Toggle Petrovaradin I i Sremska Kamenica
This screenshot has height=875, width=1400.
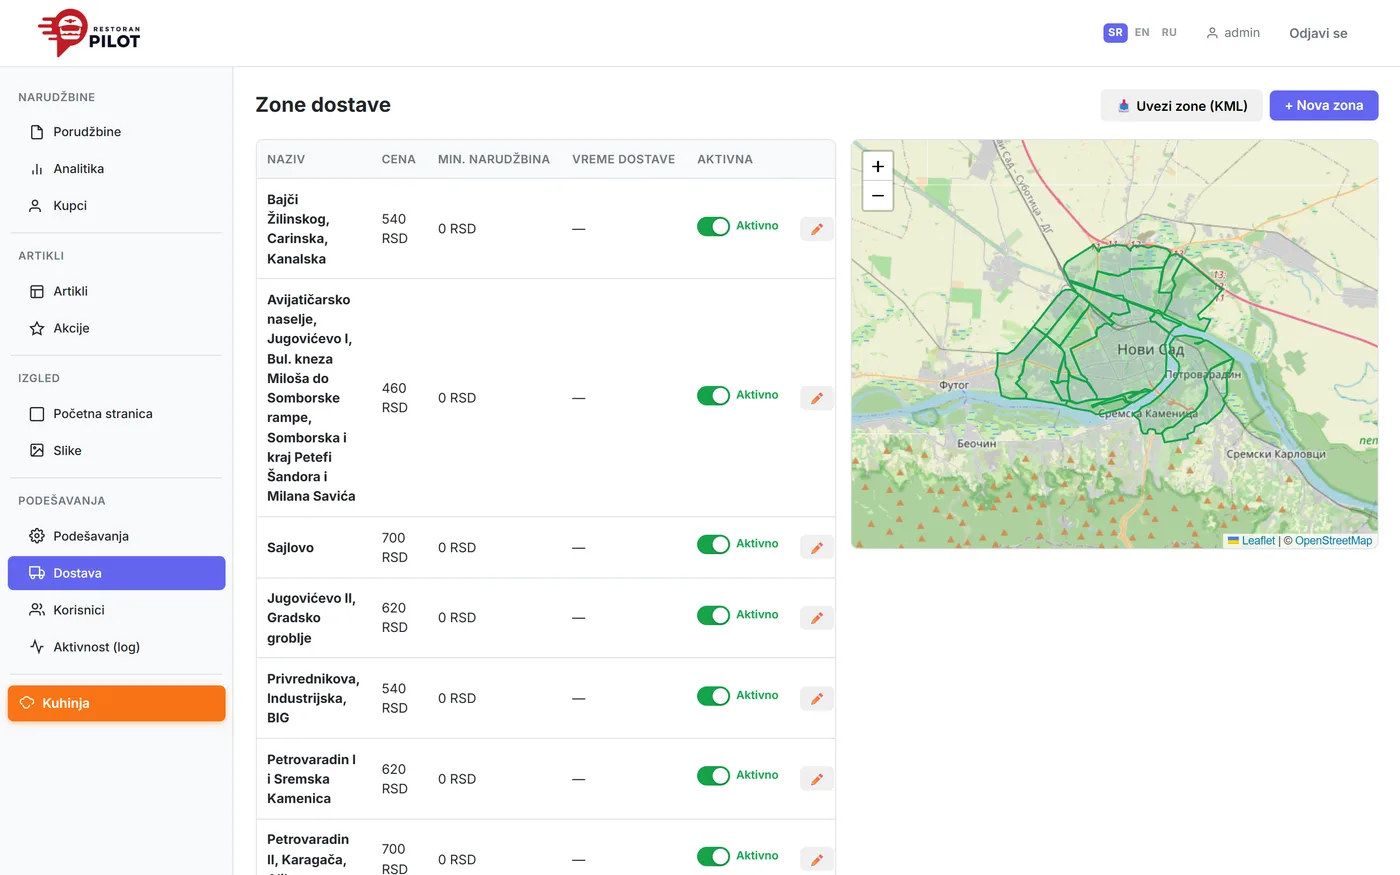[x=713, y=775]
